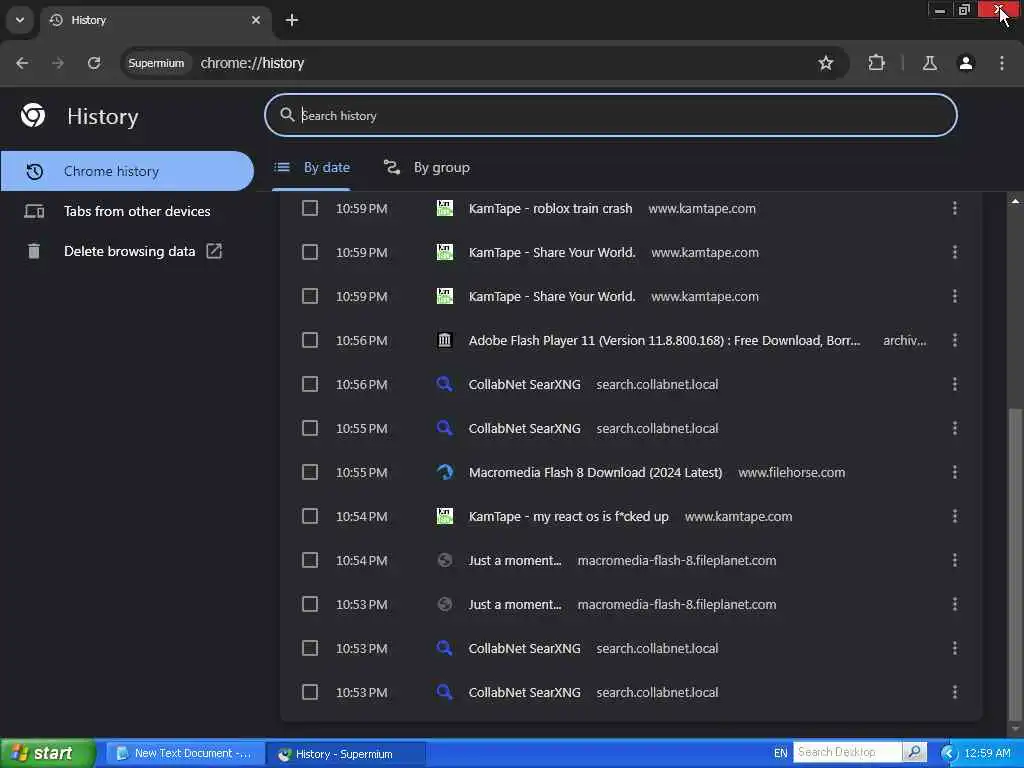
Task: Open the profile avatar icon
Action: coord(966,63)
